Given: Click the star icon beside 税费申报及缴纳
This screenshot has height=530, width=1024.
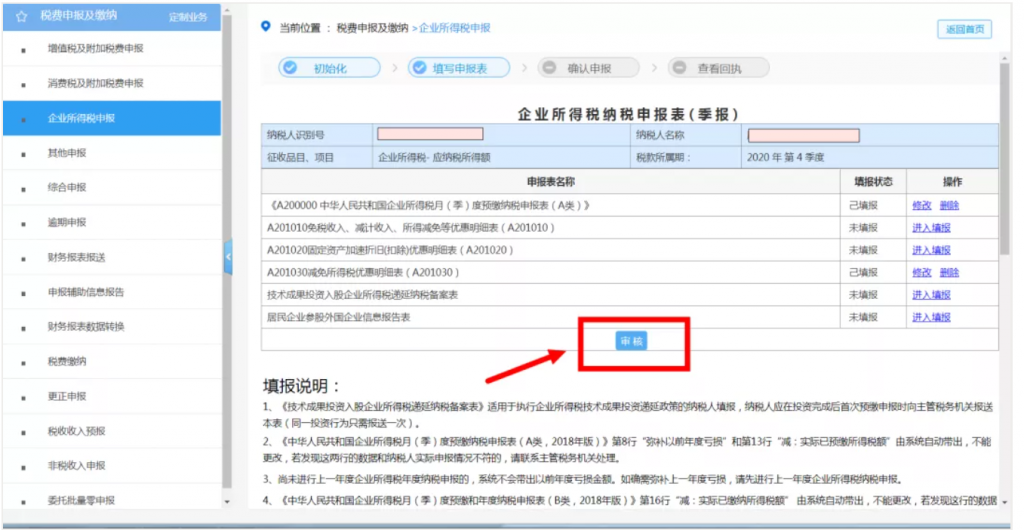Looking at the screenshot, I should [21, 16].
